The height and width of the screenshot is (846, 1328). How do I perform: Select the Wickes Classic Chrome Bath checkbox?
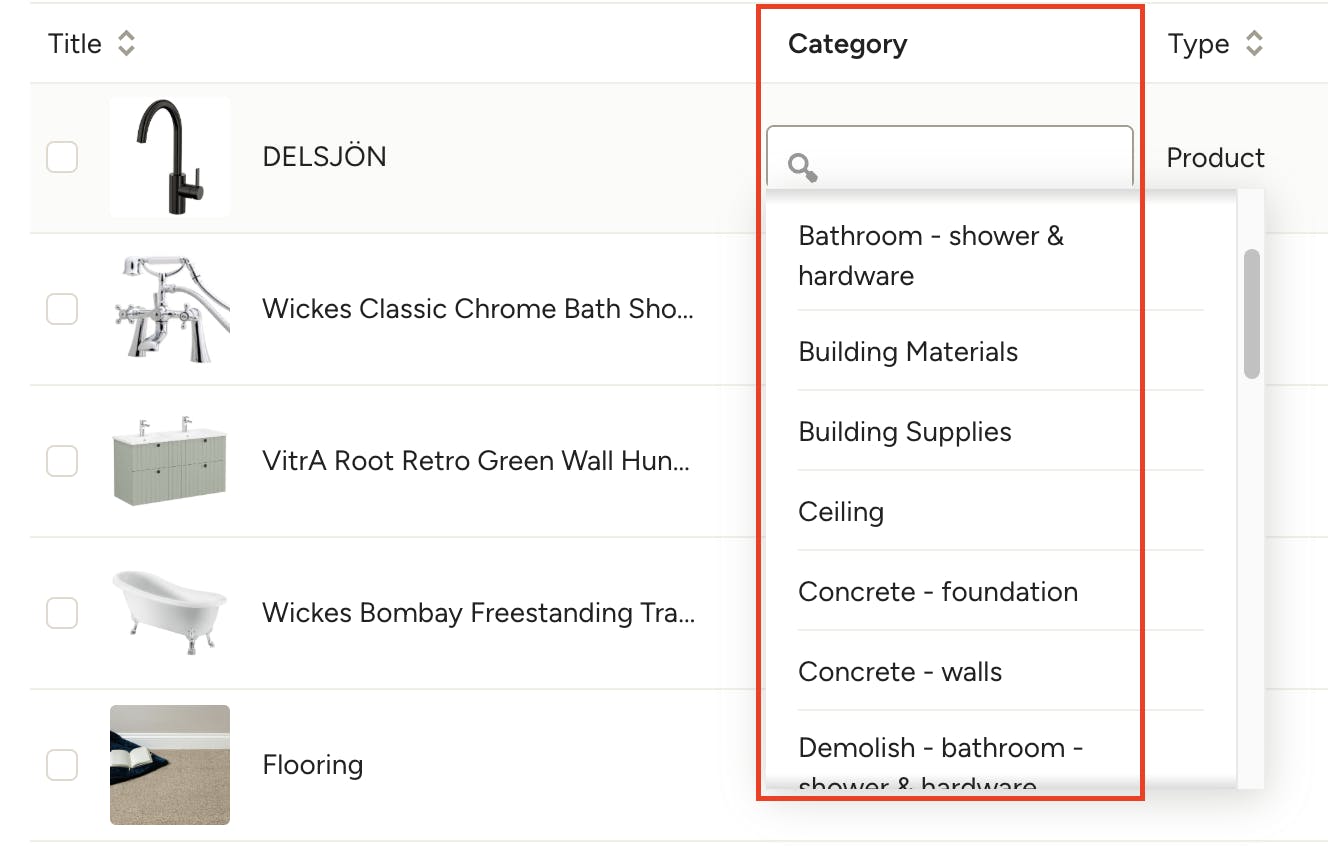[62, 309]
